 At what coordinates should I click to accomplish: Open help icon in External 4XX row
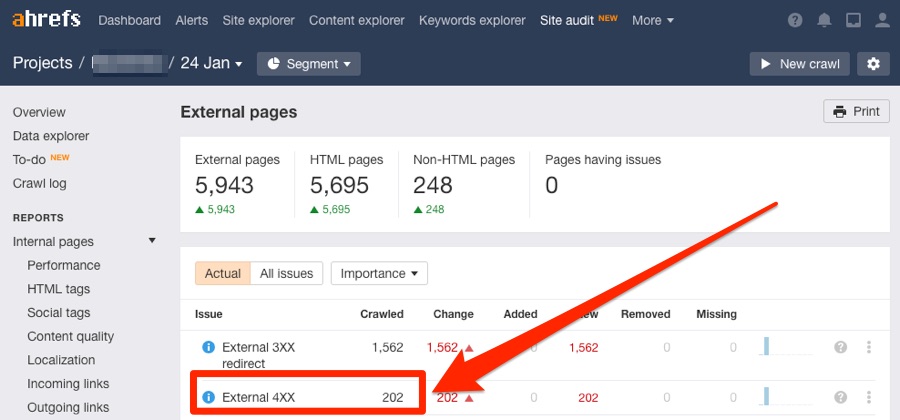840,397
